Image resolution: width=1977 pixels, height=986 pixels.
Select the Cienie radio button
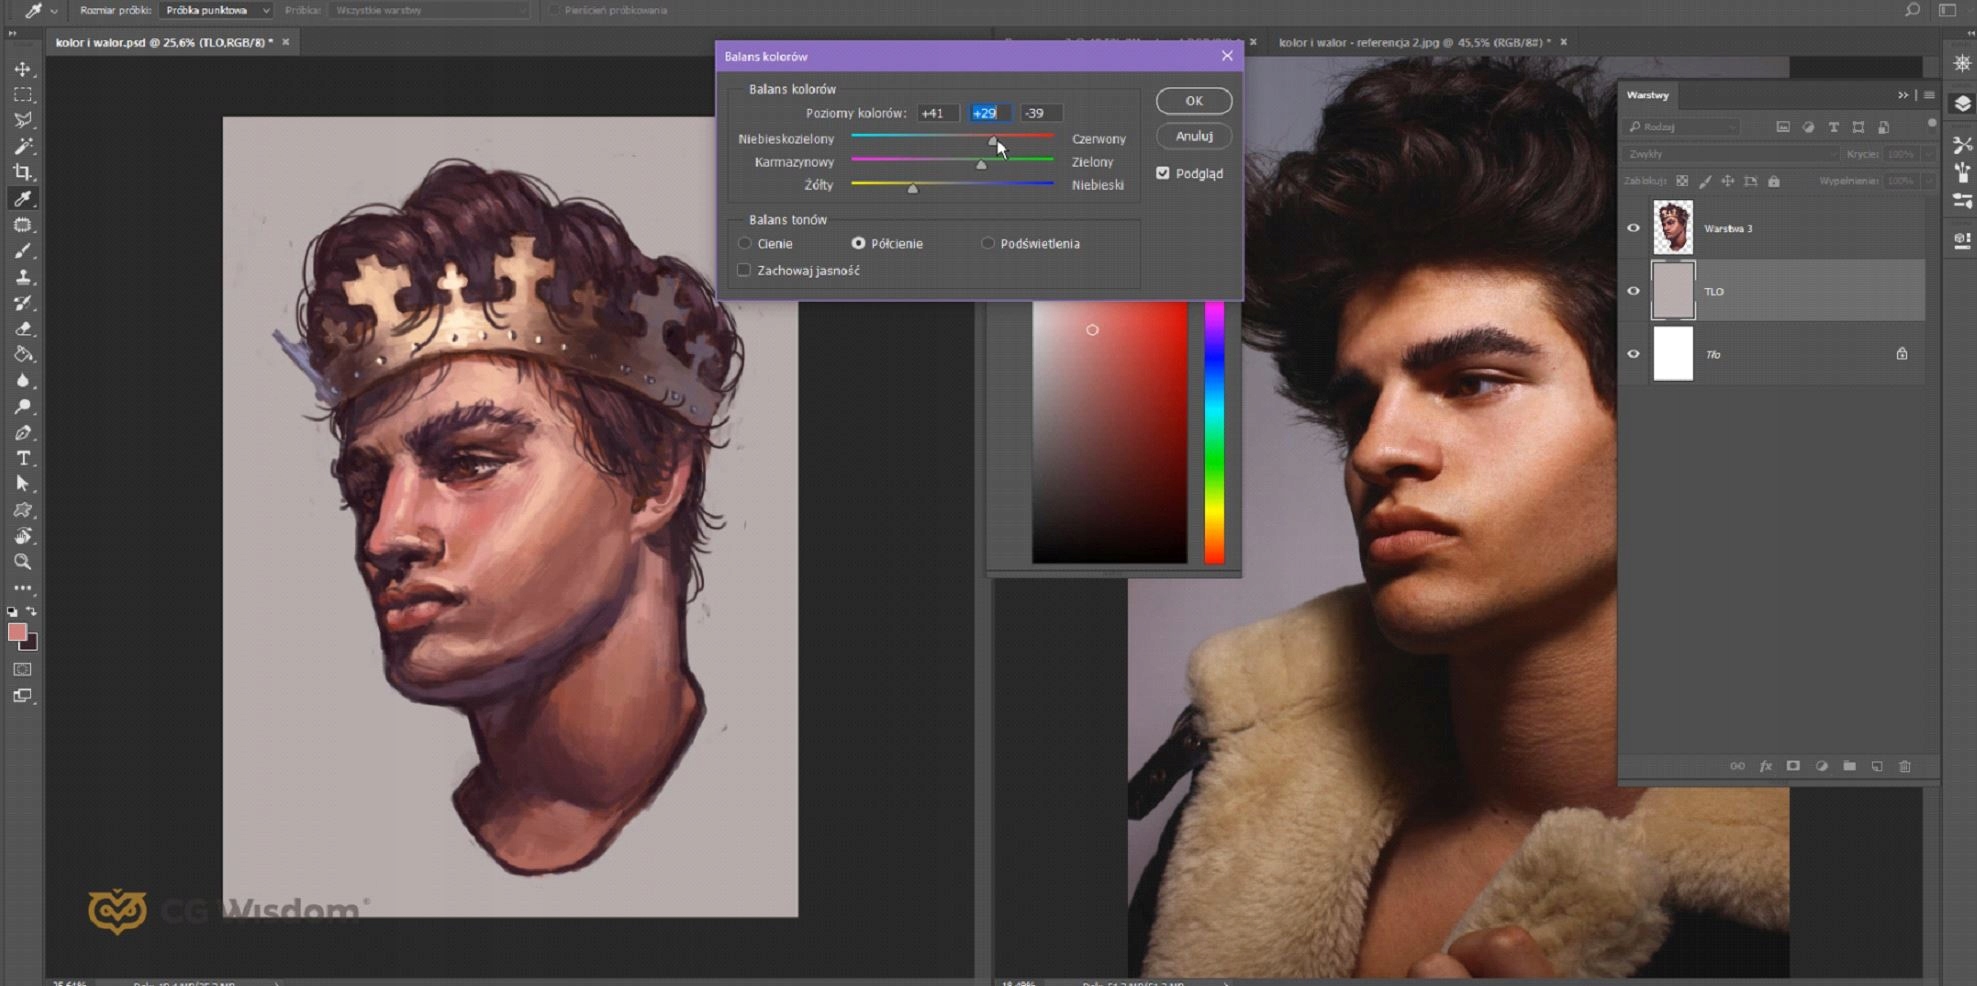tap(745, 243)
